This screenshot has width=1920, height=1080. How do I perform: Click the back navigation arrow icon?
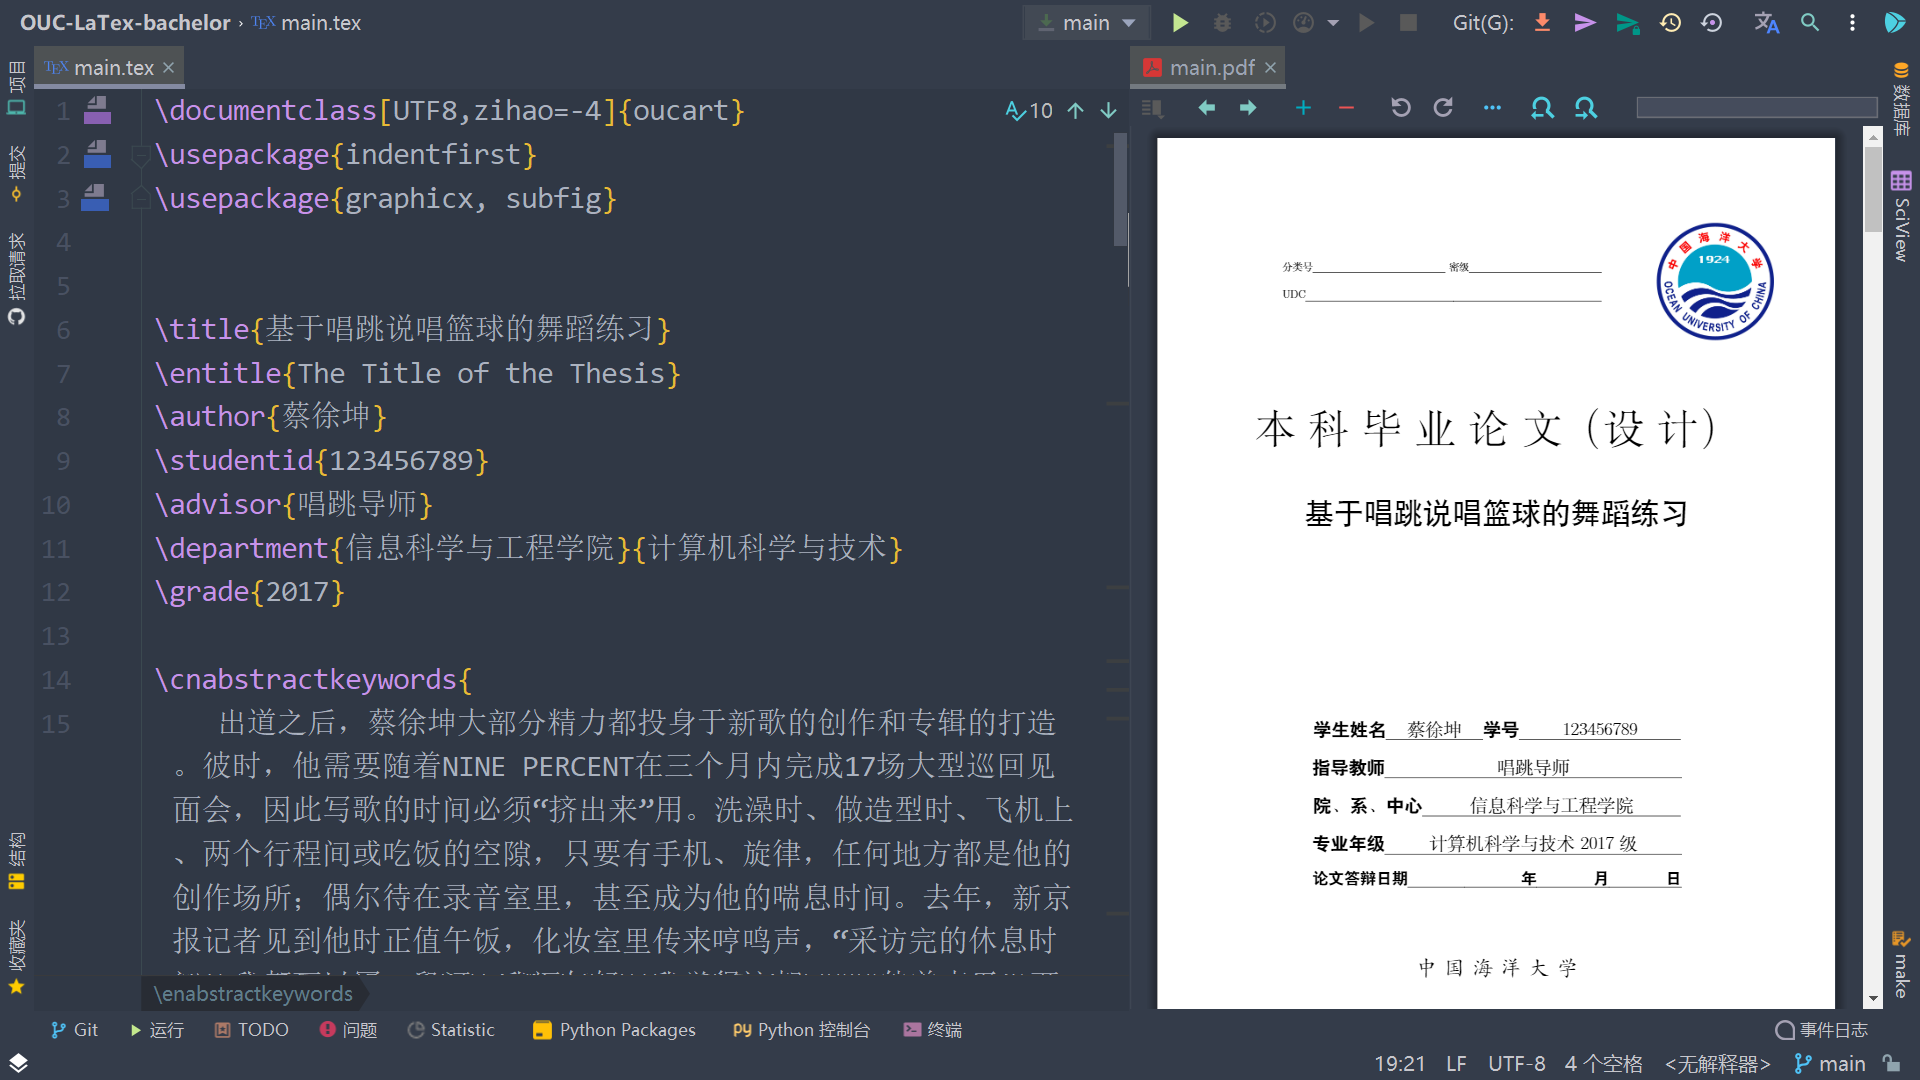[x=1204, y=109]
